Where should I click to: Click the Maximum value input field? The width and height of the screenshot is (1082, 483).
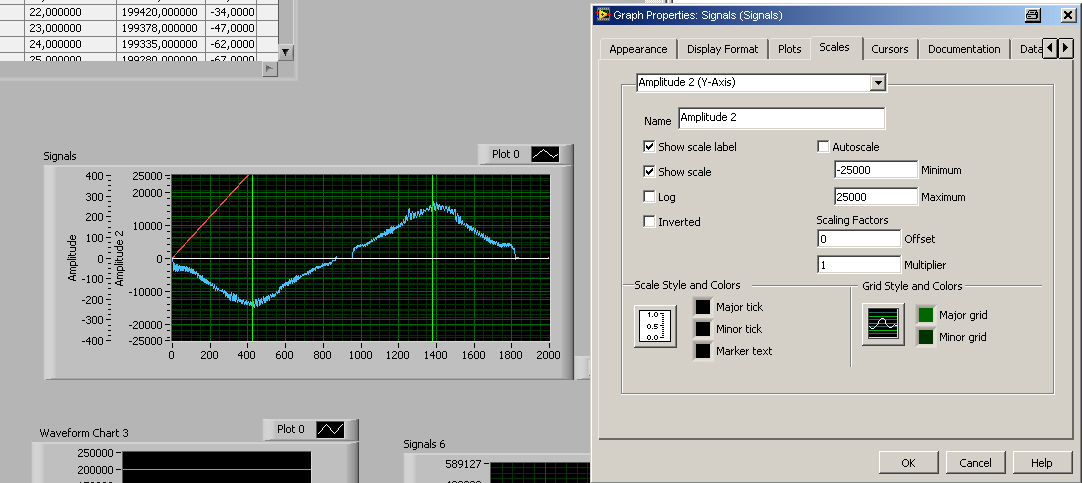[875, 197]
